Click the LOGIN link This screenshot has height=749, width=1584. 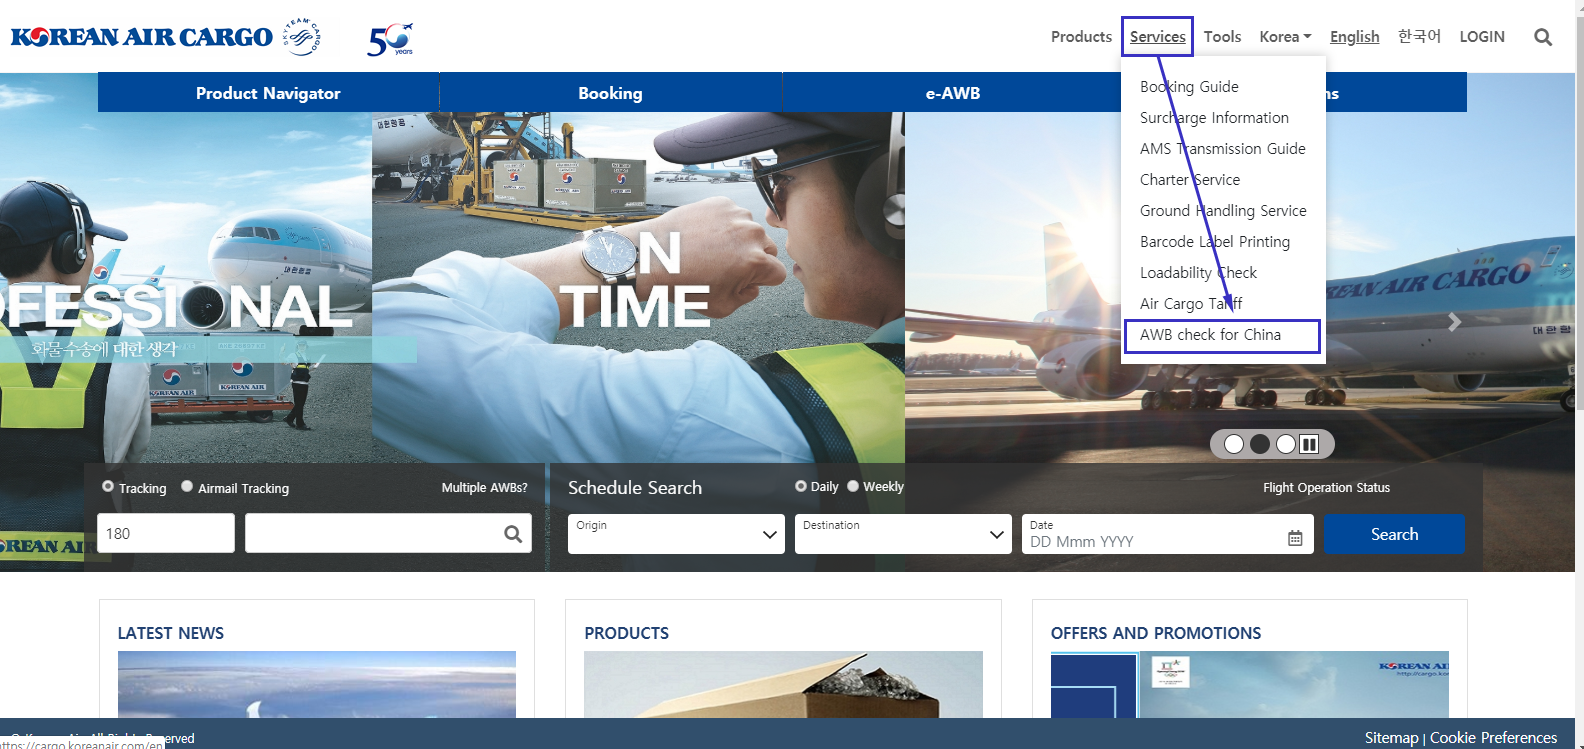[x=1482, y=37]
